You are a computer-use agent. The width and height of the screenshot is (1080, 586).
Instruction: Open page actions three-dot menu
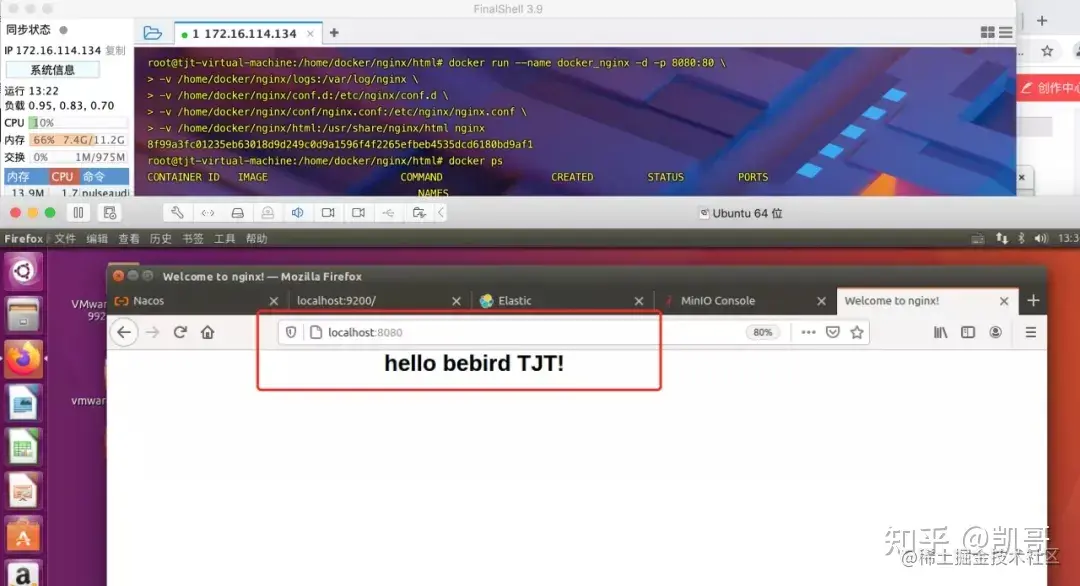[x=809, y=333]
